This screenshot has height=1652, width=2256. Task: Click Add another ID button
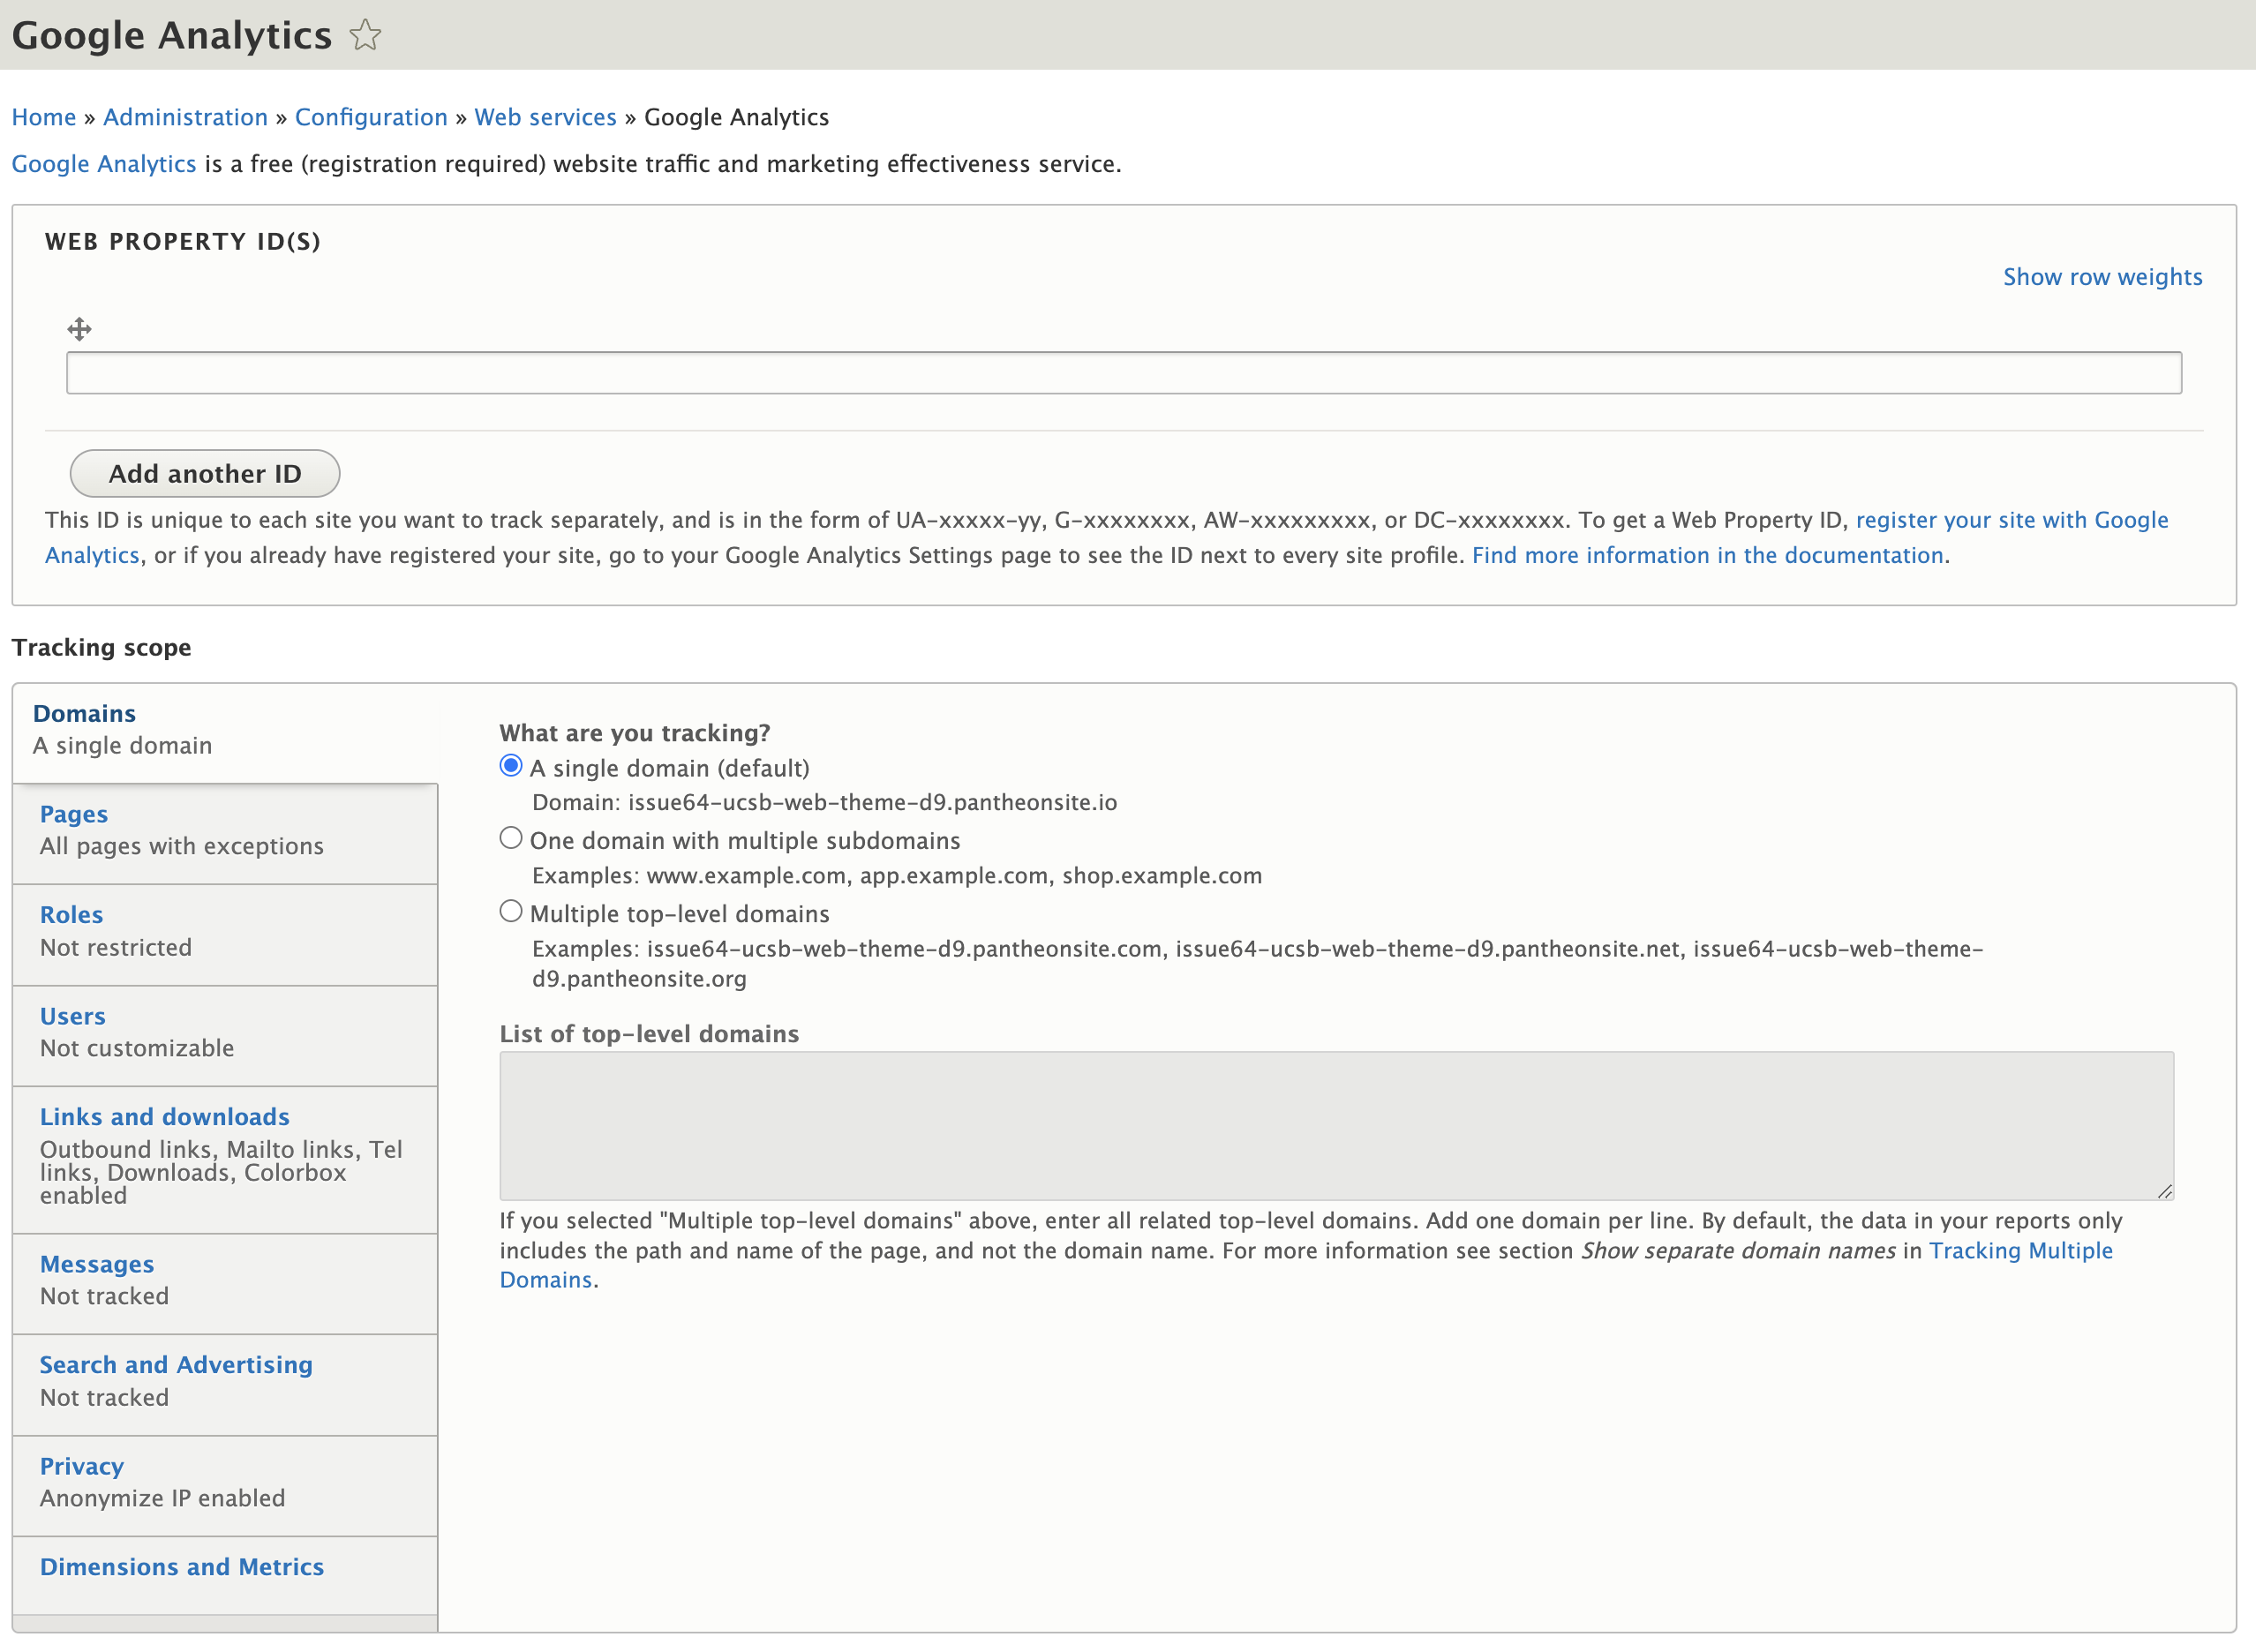click(205, 473)
